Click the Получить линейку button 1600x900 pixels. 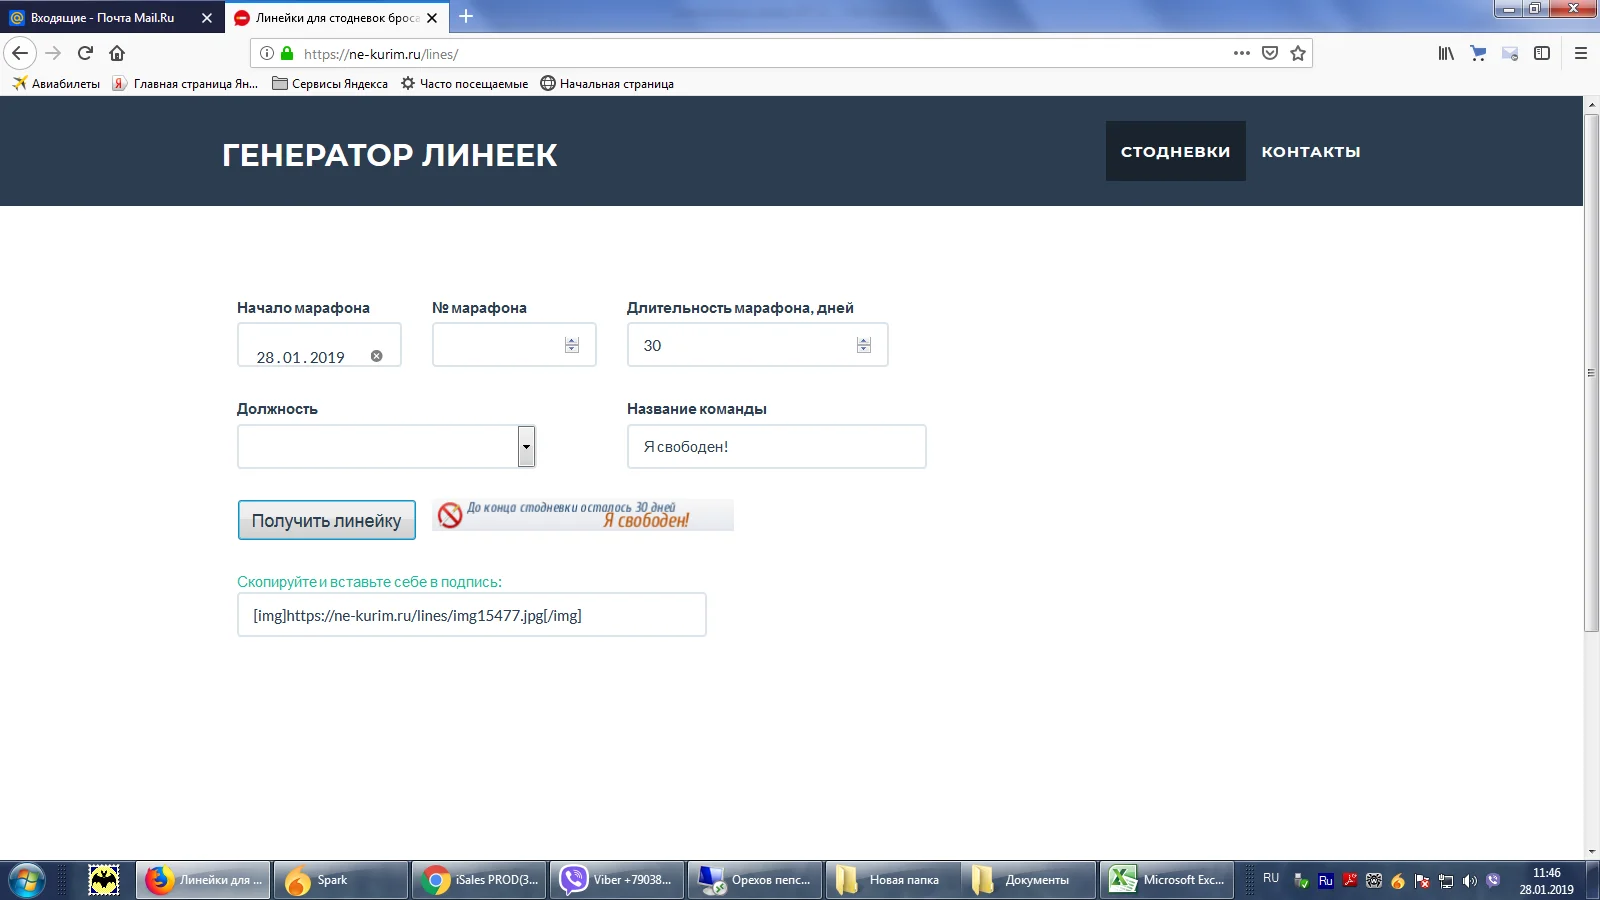[327, 520]
